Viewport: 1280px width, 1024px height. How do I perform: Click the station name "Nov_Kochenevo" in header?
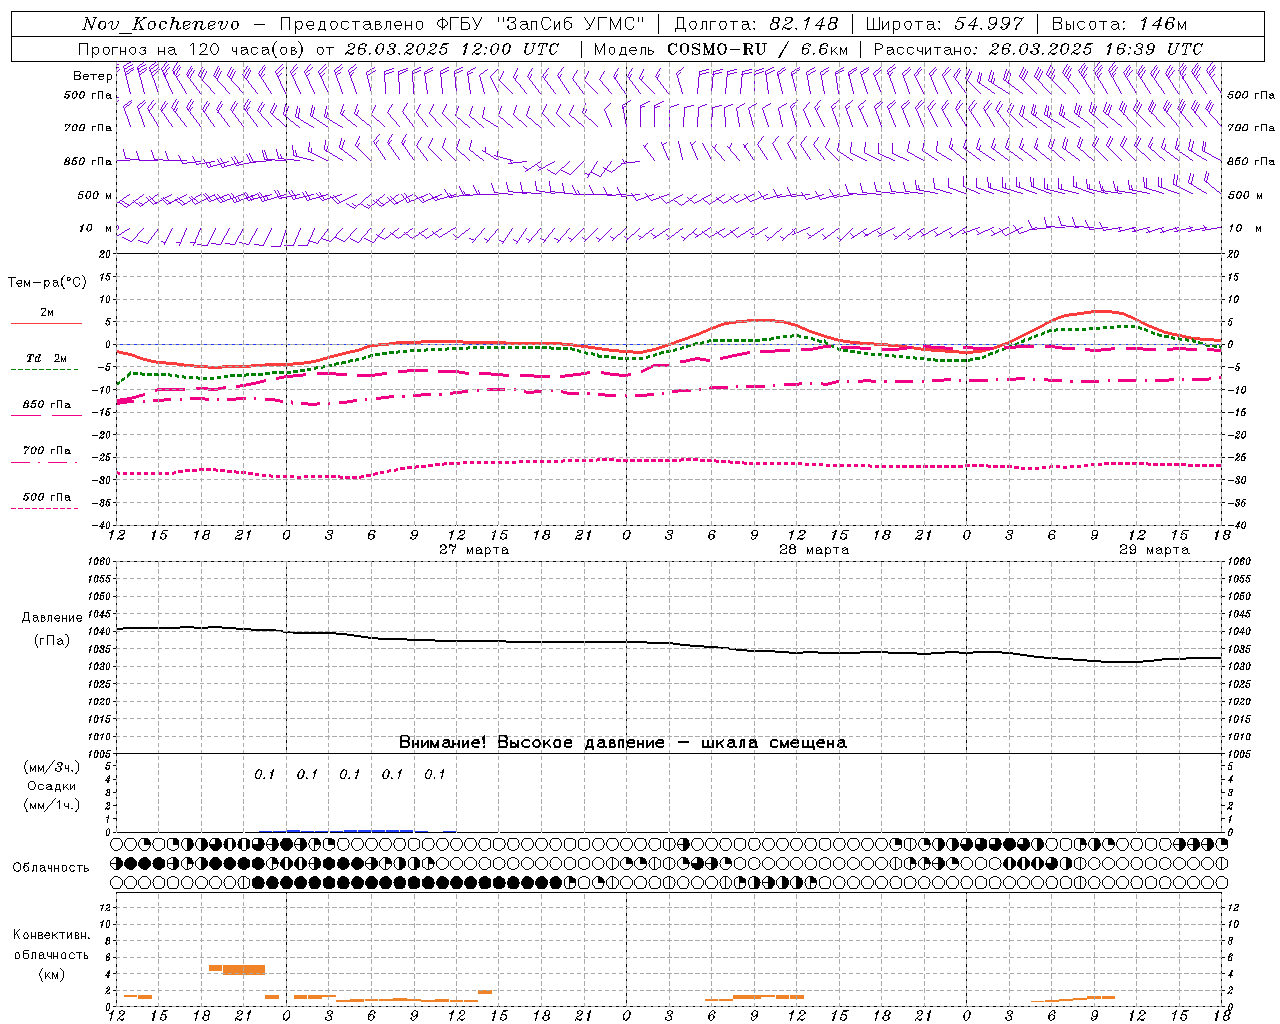(161, 24)
